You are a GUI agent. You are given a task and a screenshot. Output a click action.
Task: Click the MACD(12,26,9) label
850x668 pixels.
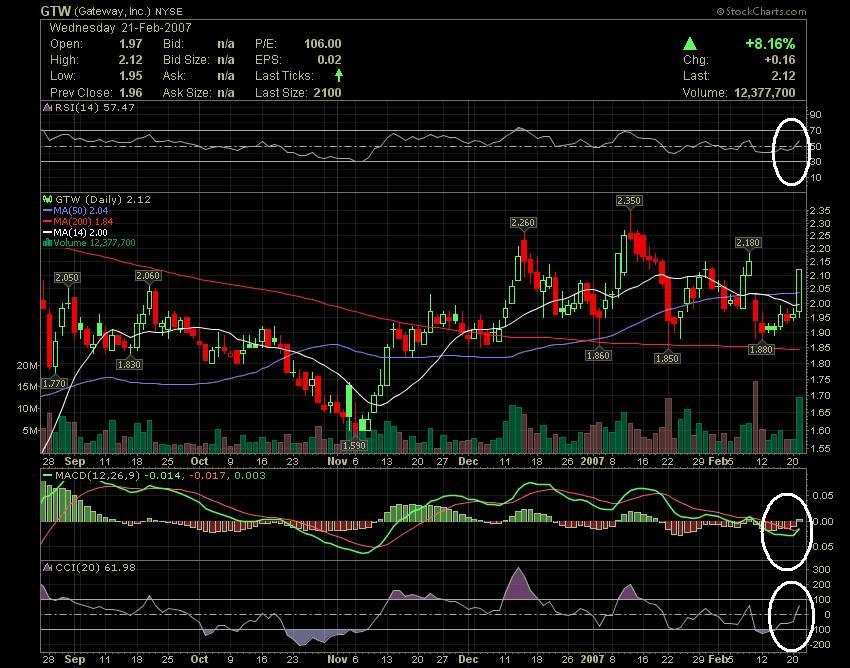click(x=98, y=476)
